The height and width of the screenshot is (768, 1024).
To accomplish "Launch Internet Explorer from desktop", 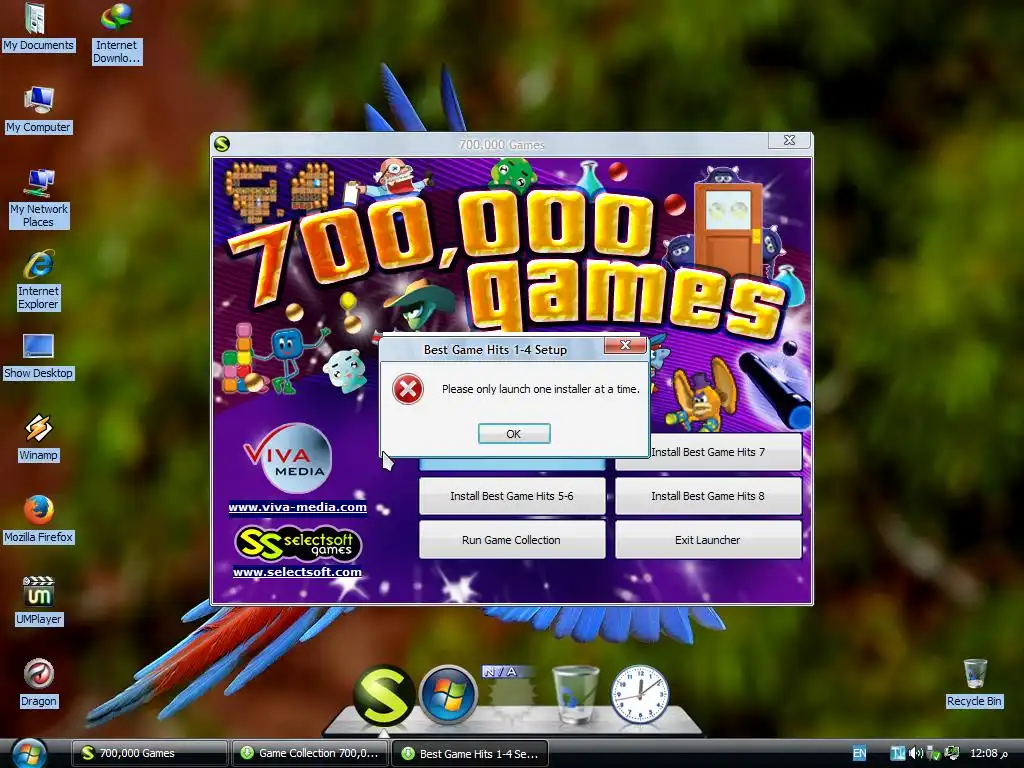I will coord(38,279).
